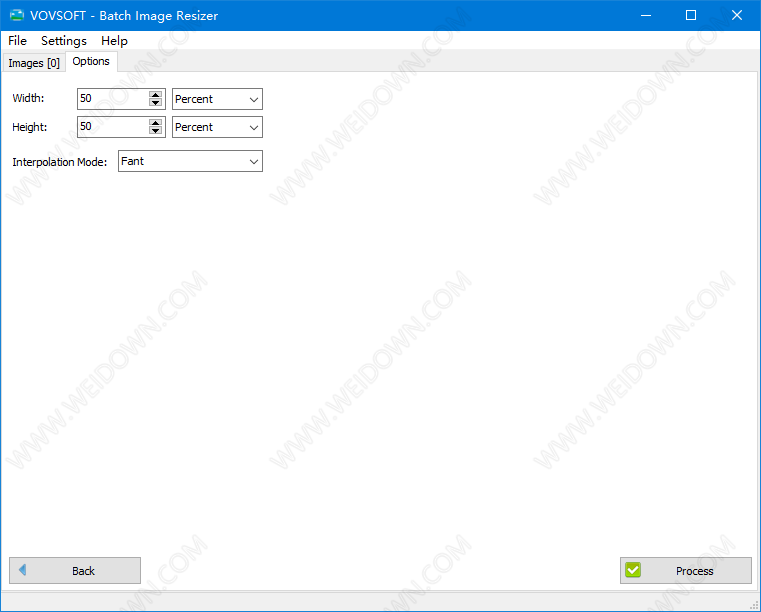Minimize the Batch Image Resizer window
761x612 pixels.
click(x=645, y=16)
